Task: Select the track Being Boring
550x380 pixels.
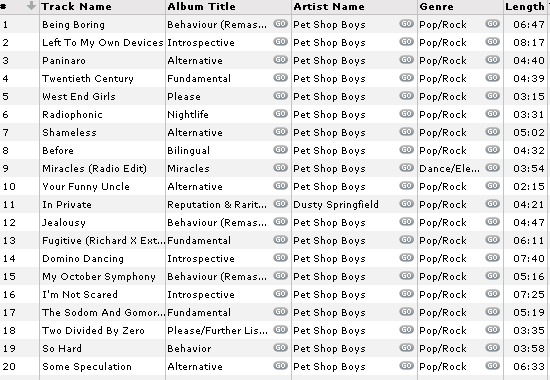Action: pos(73,25)
